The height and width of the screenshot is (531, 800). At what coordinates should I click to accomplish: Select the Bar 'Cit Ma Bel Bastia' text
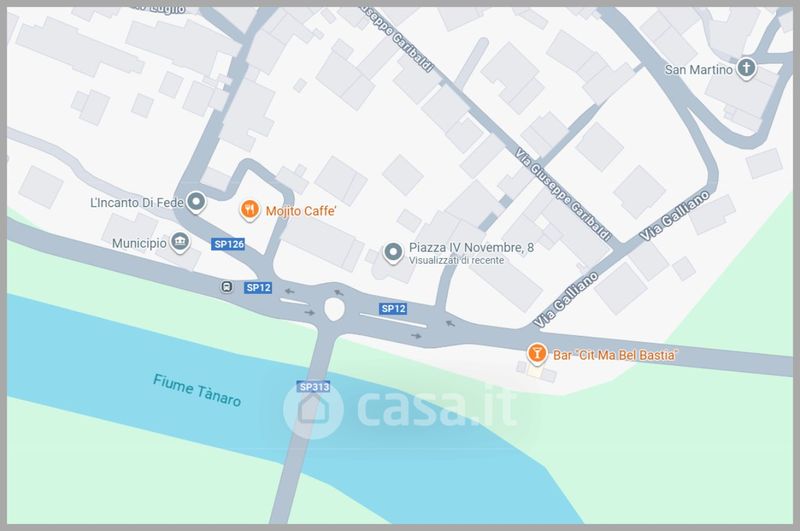click(x=615, y=355)
